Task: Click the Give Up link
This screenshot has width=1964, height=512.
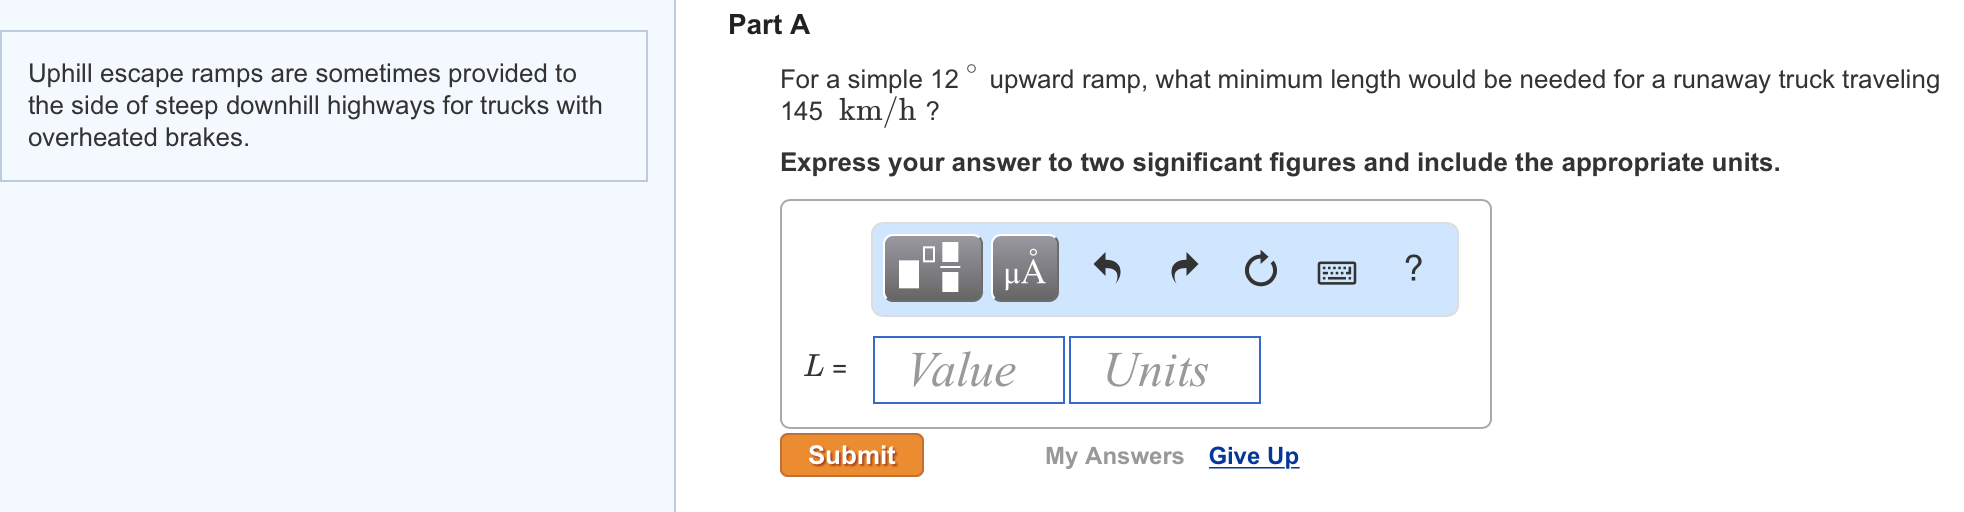Action: tap(1253, 456)
